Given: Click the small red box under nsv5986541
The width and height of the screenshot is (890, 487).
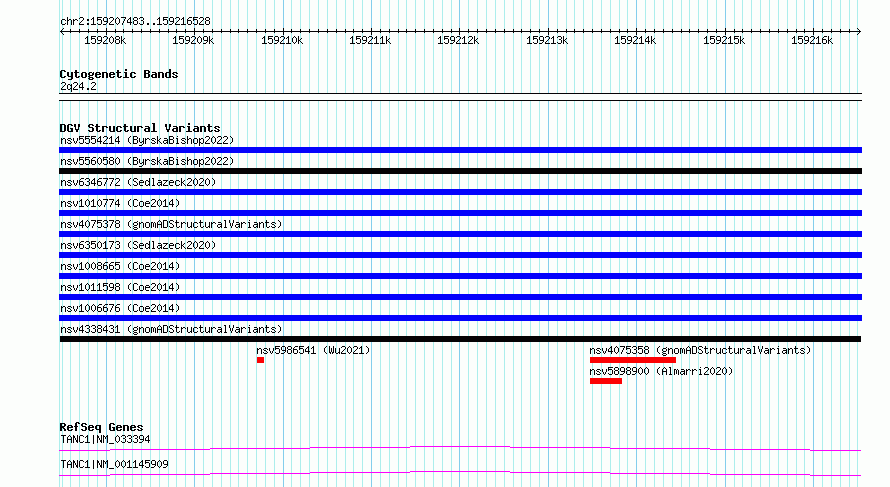Looking at the screenshot, I should click(x=260, y=360).
